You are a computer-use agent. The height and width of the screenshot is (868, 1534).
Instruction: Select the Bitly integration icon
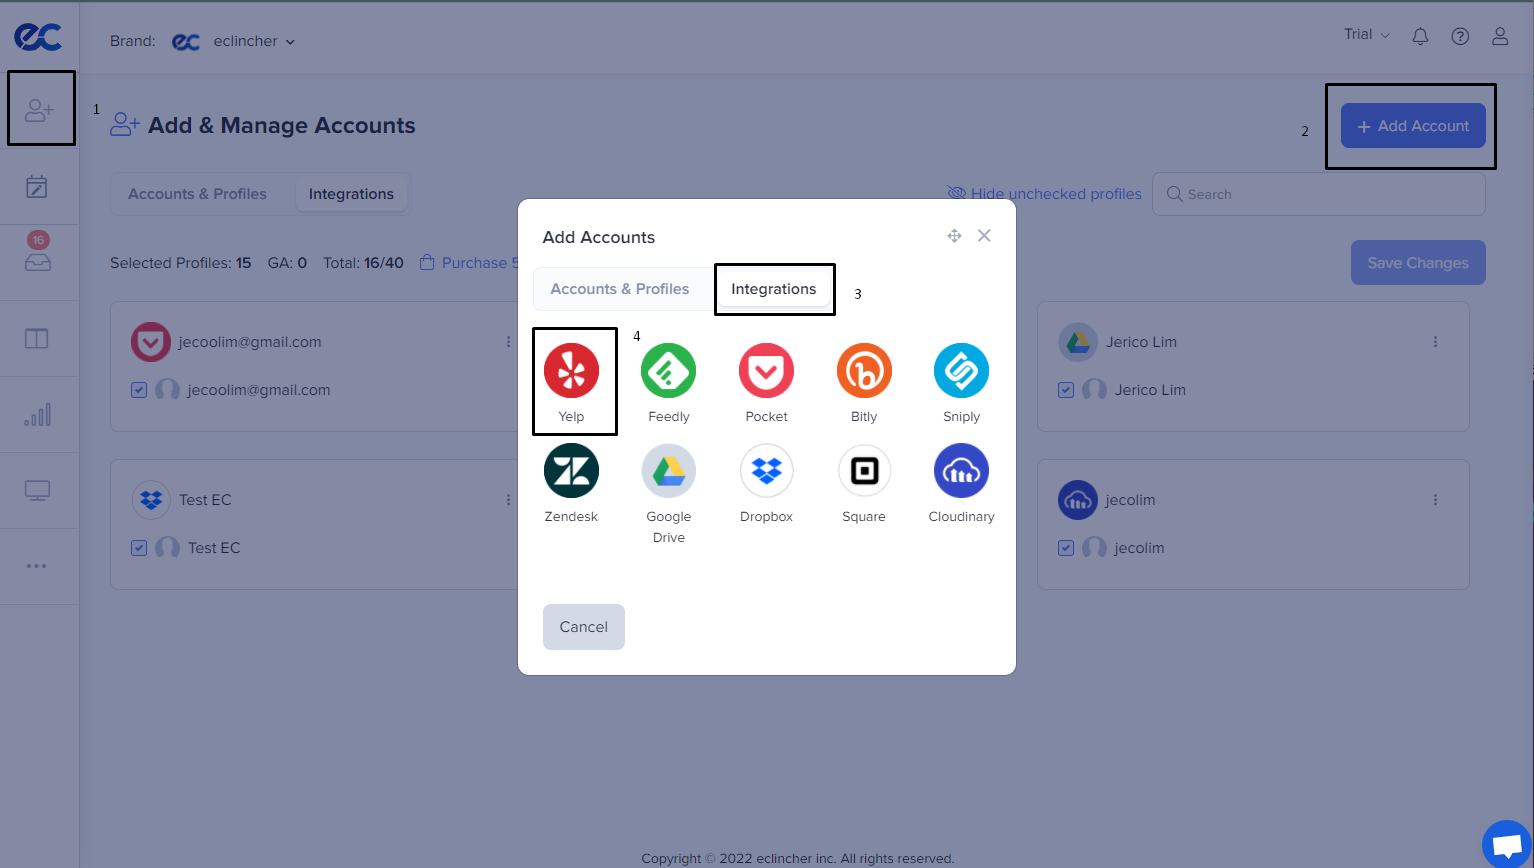click(864, 371)
